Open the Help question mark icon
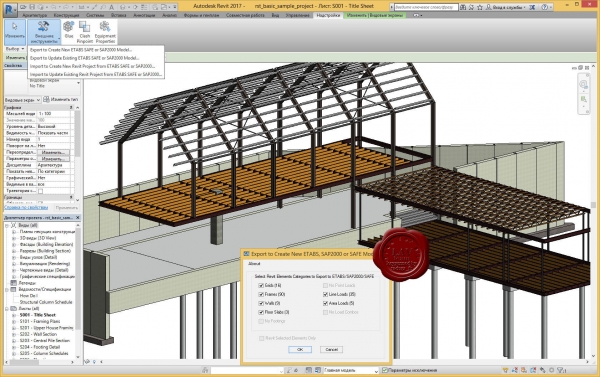Viewport: 600px width, 377px height. (545, 7)
